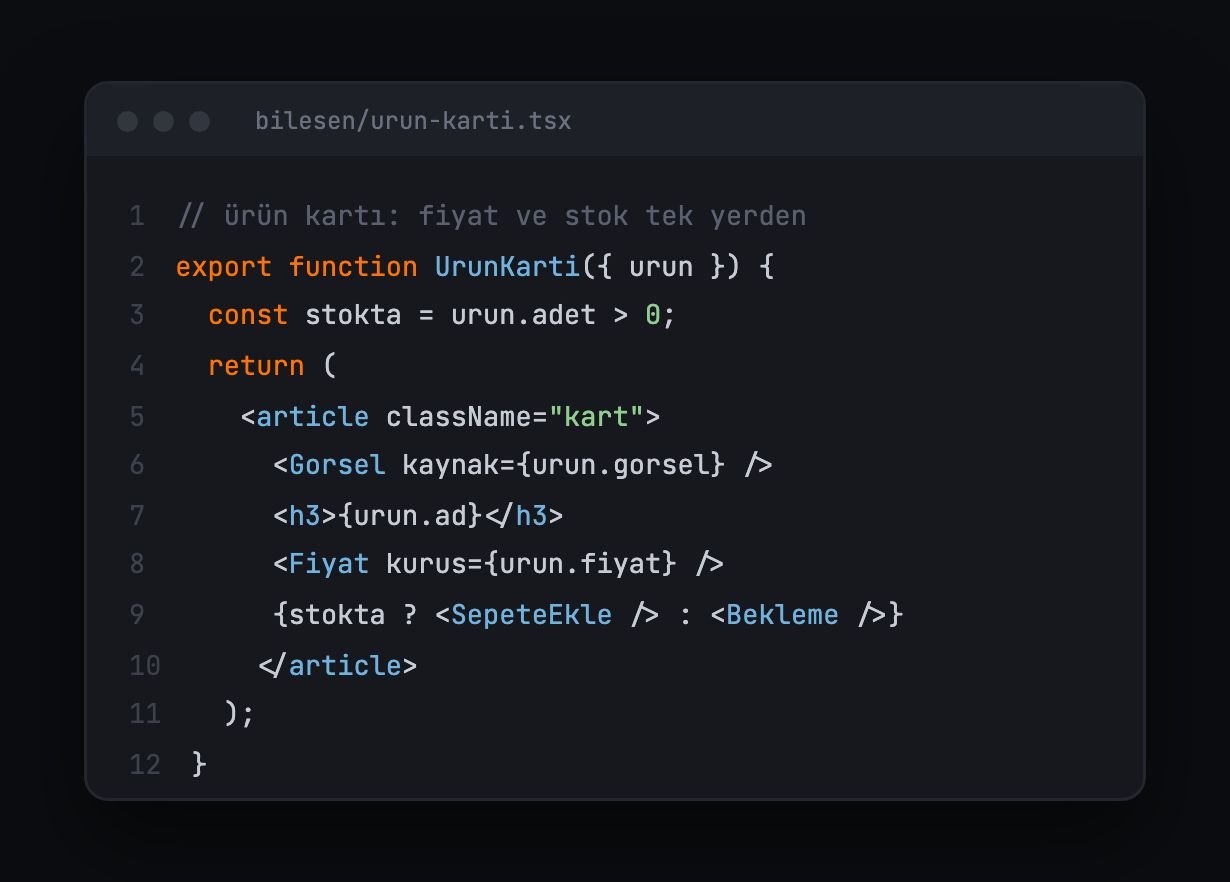The image size is (1230, 882).
Task: Click line number 4 in the gutter
Action: tap(137, 366)
